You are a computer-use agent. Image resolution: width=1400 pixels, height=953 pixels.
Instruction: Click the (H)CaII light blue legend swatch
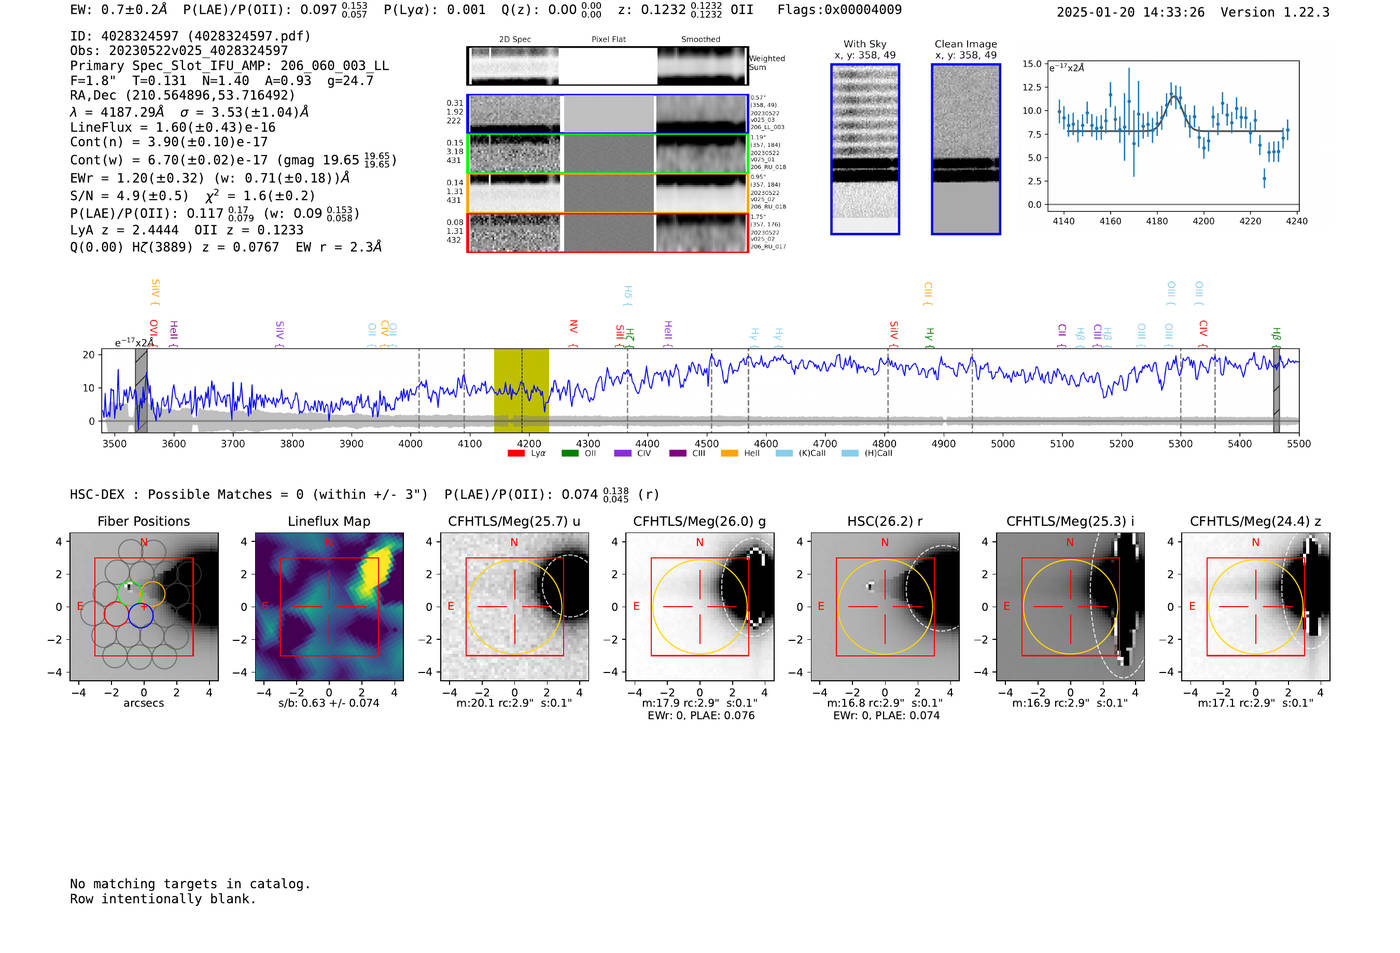[x=849, y=453]
